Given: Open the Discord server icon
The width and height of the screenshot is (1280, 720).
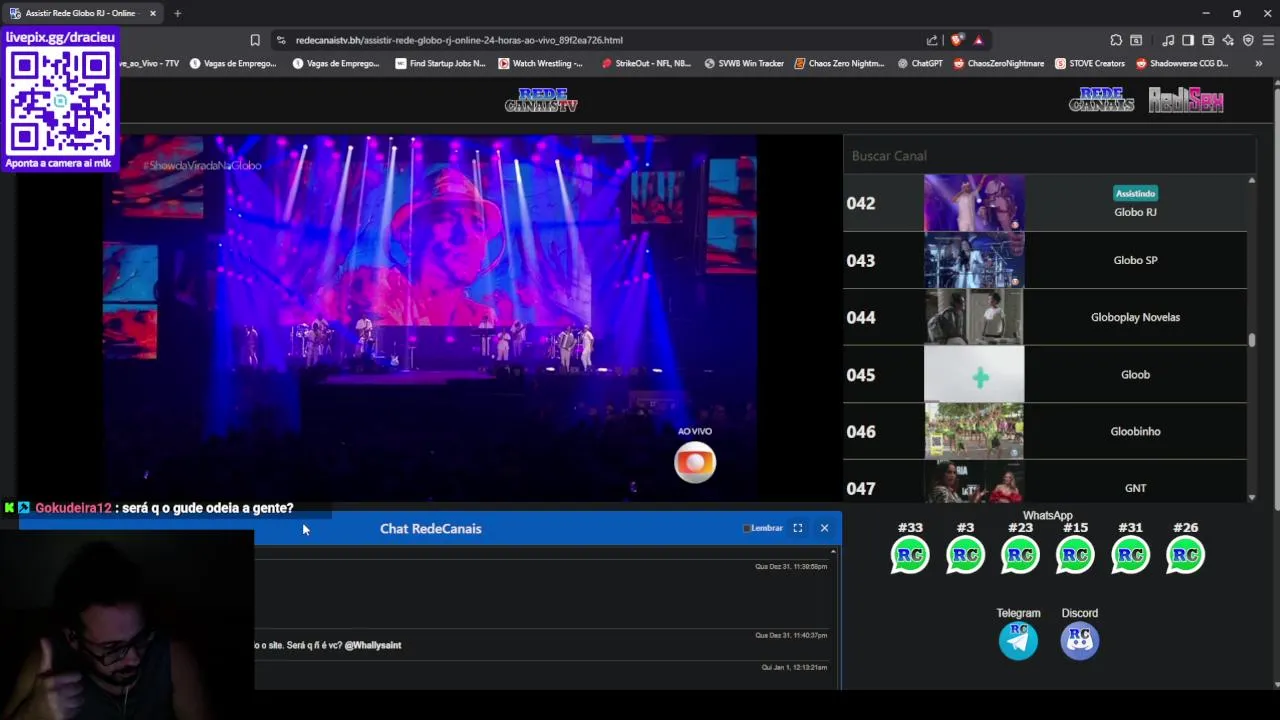Looking at the screenshot, I should [x=1079, y=640].
